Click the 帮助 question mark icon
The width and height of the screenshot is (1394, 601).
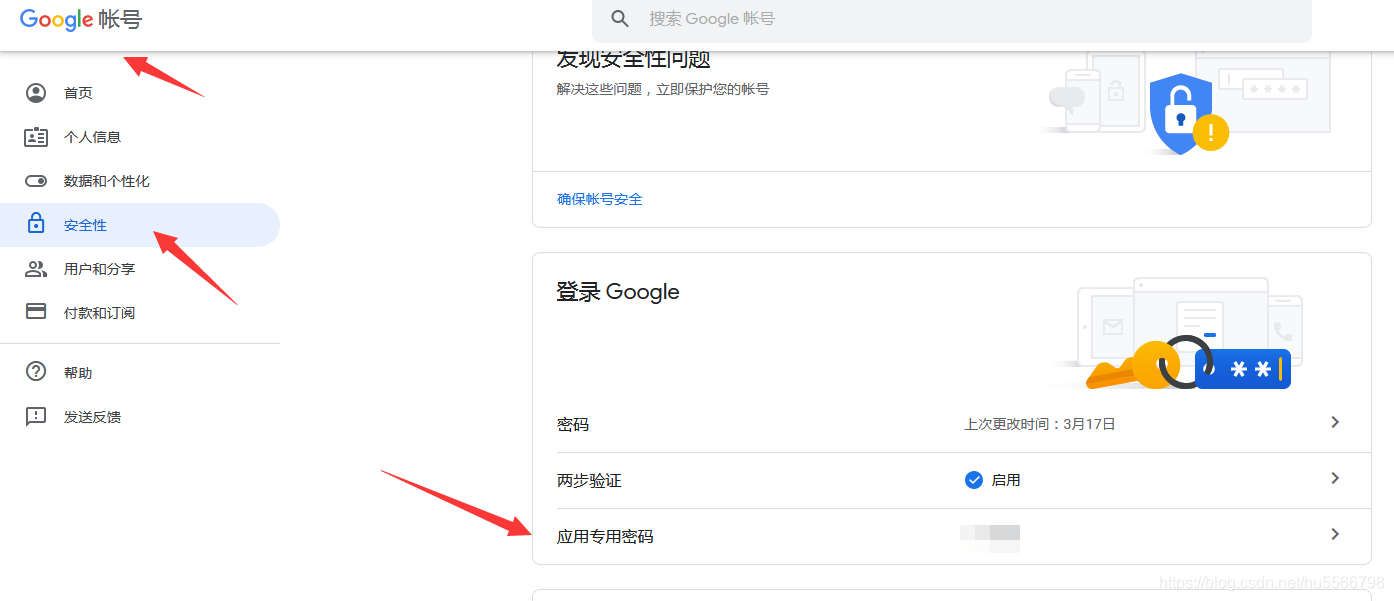click(x=36, y=372)
